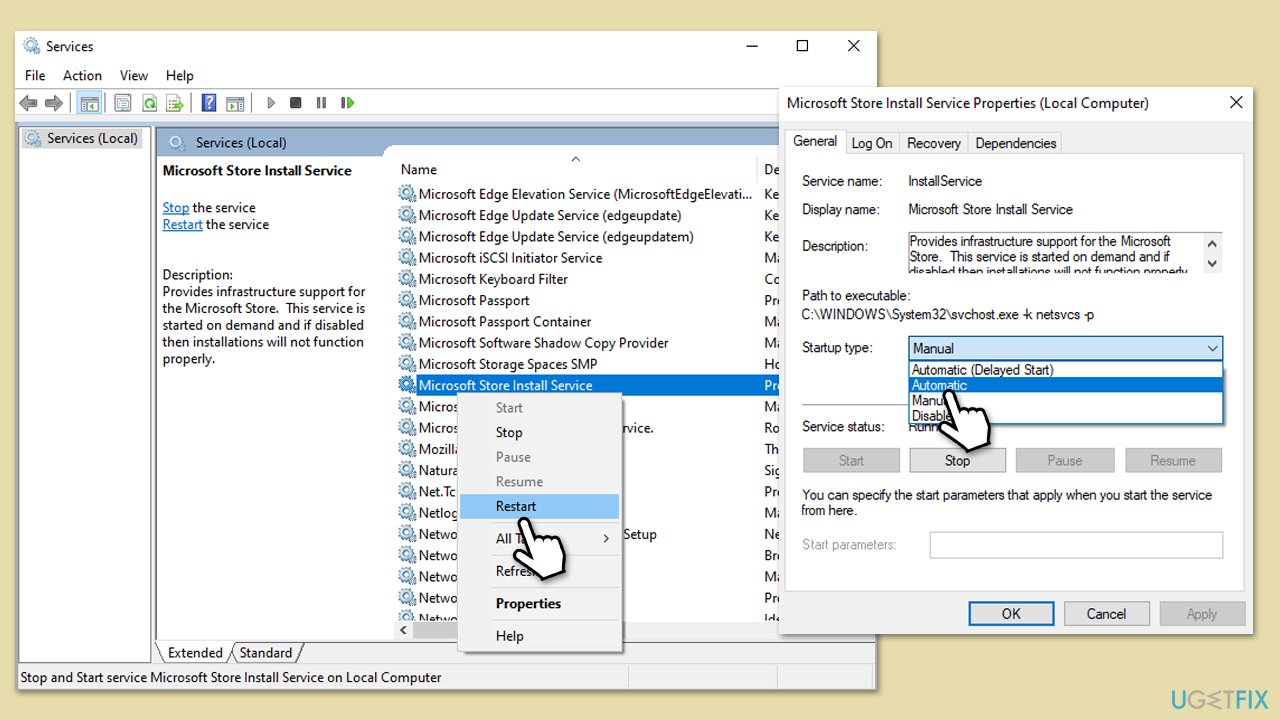Click the Restart the service link
The width and height of the screenshot is (1280, 720).
coord(182,224)
